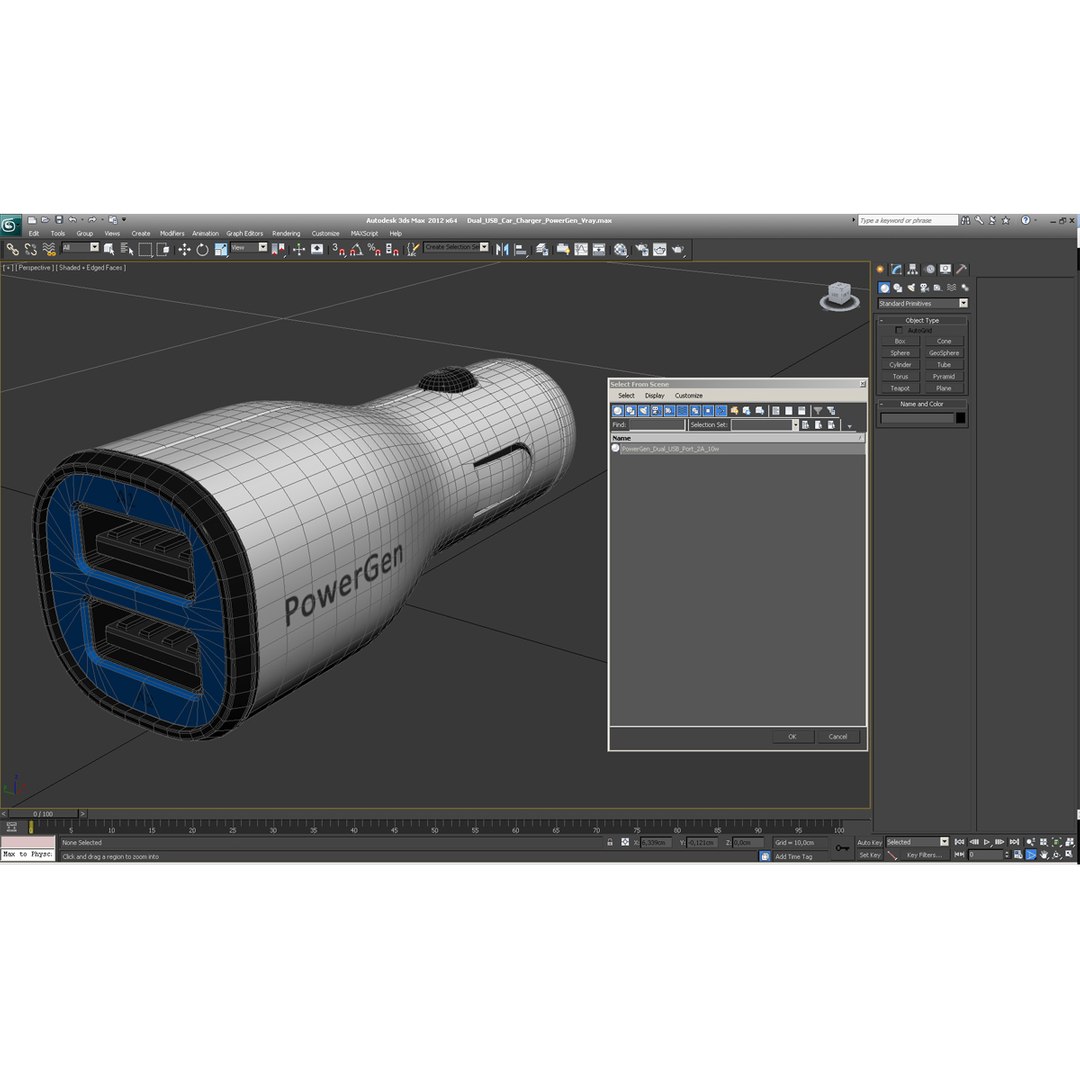Click the Sphere primitive button

pos(900,353)
